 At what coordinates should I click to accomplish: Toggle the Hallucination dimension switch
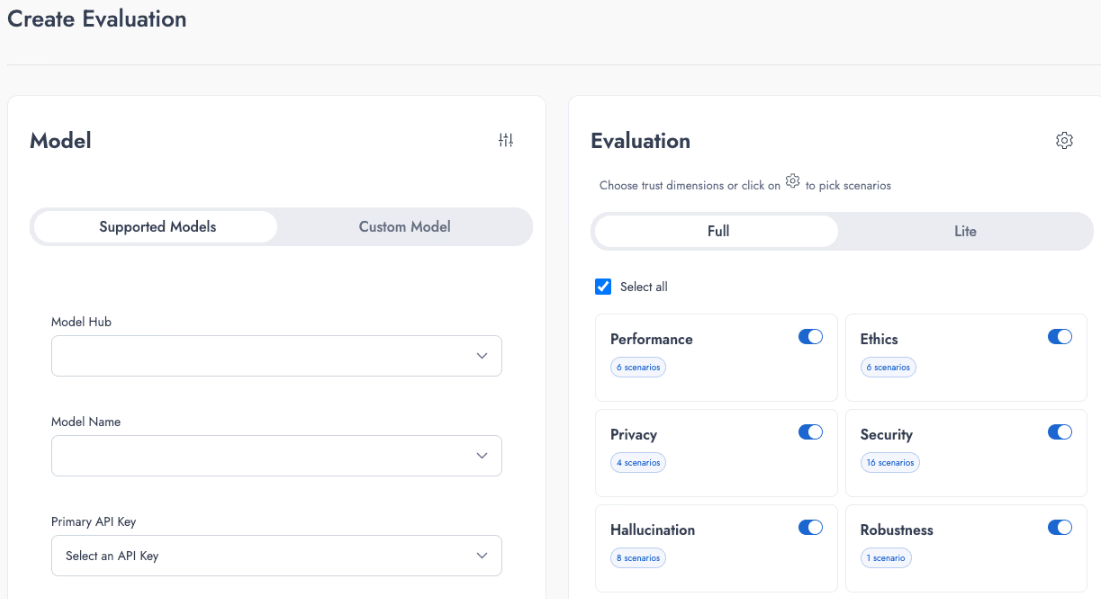[x=810, y=527]
